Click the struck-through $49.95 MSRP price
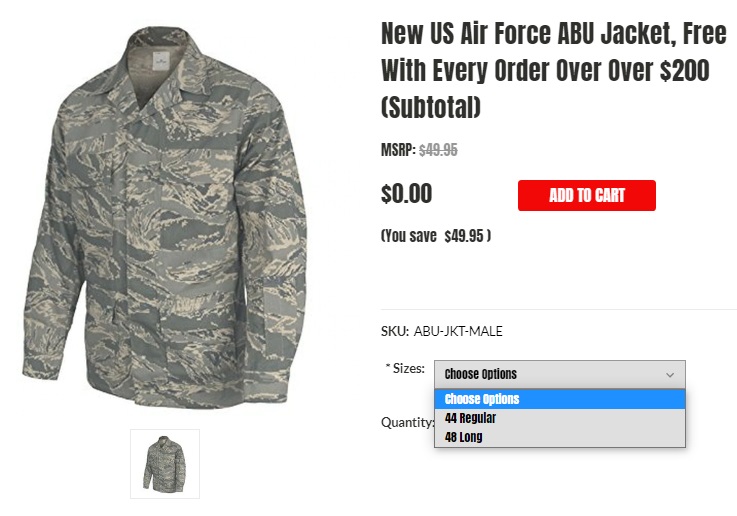Screen dimensions: 737x516 [x=438, y=150]
